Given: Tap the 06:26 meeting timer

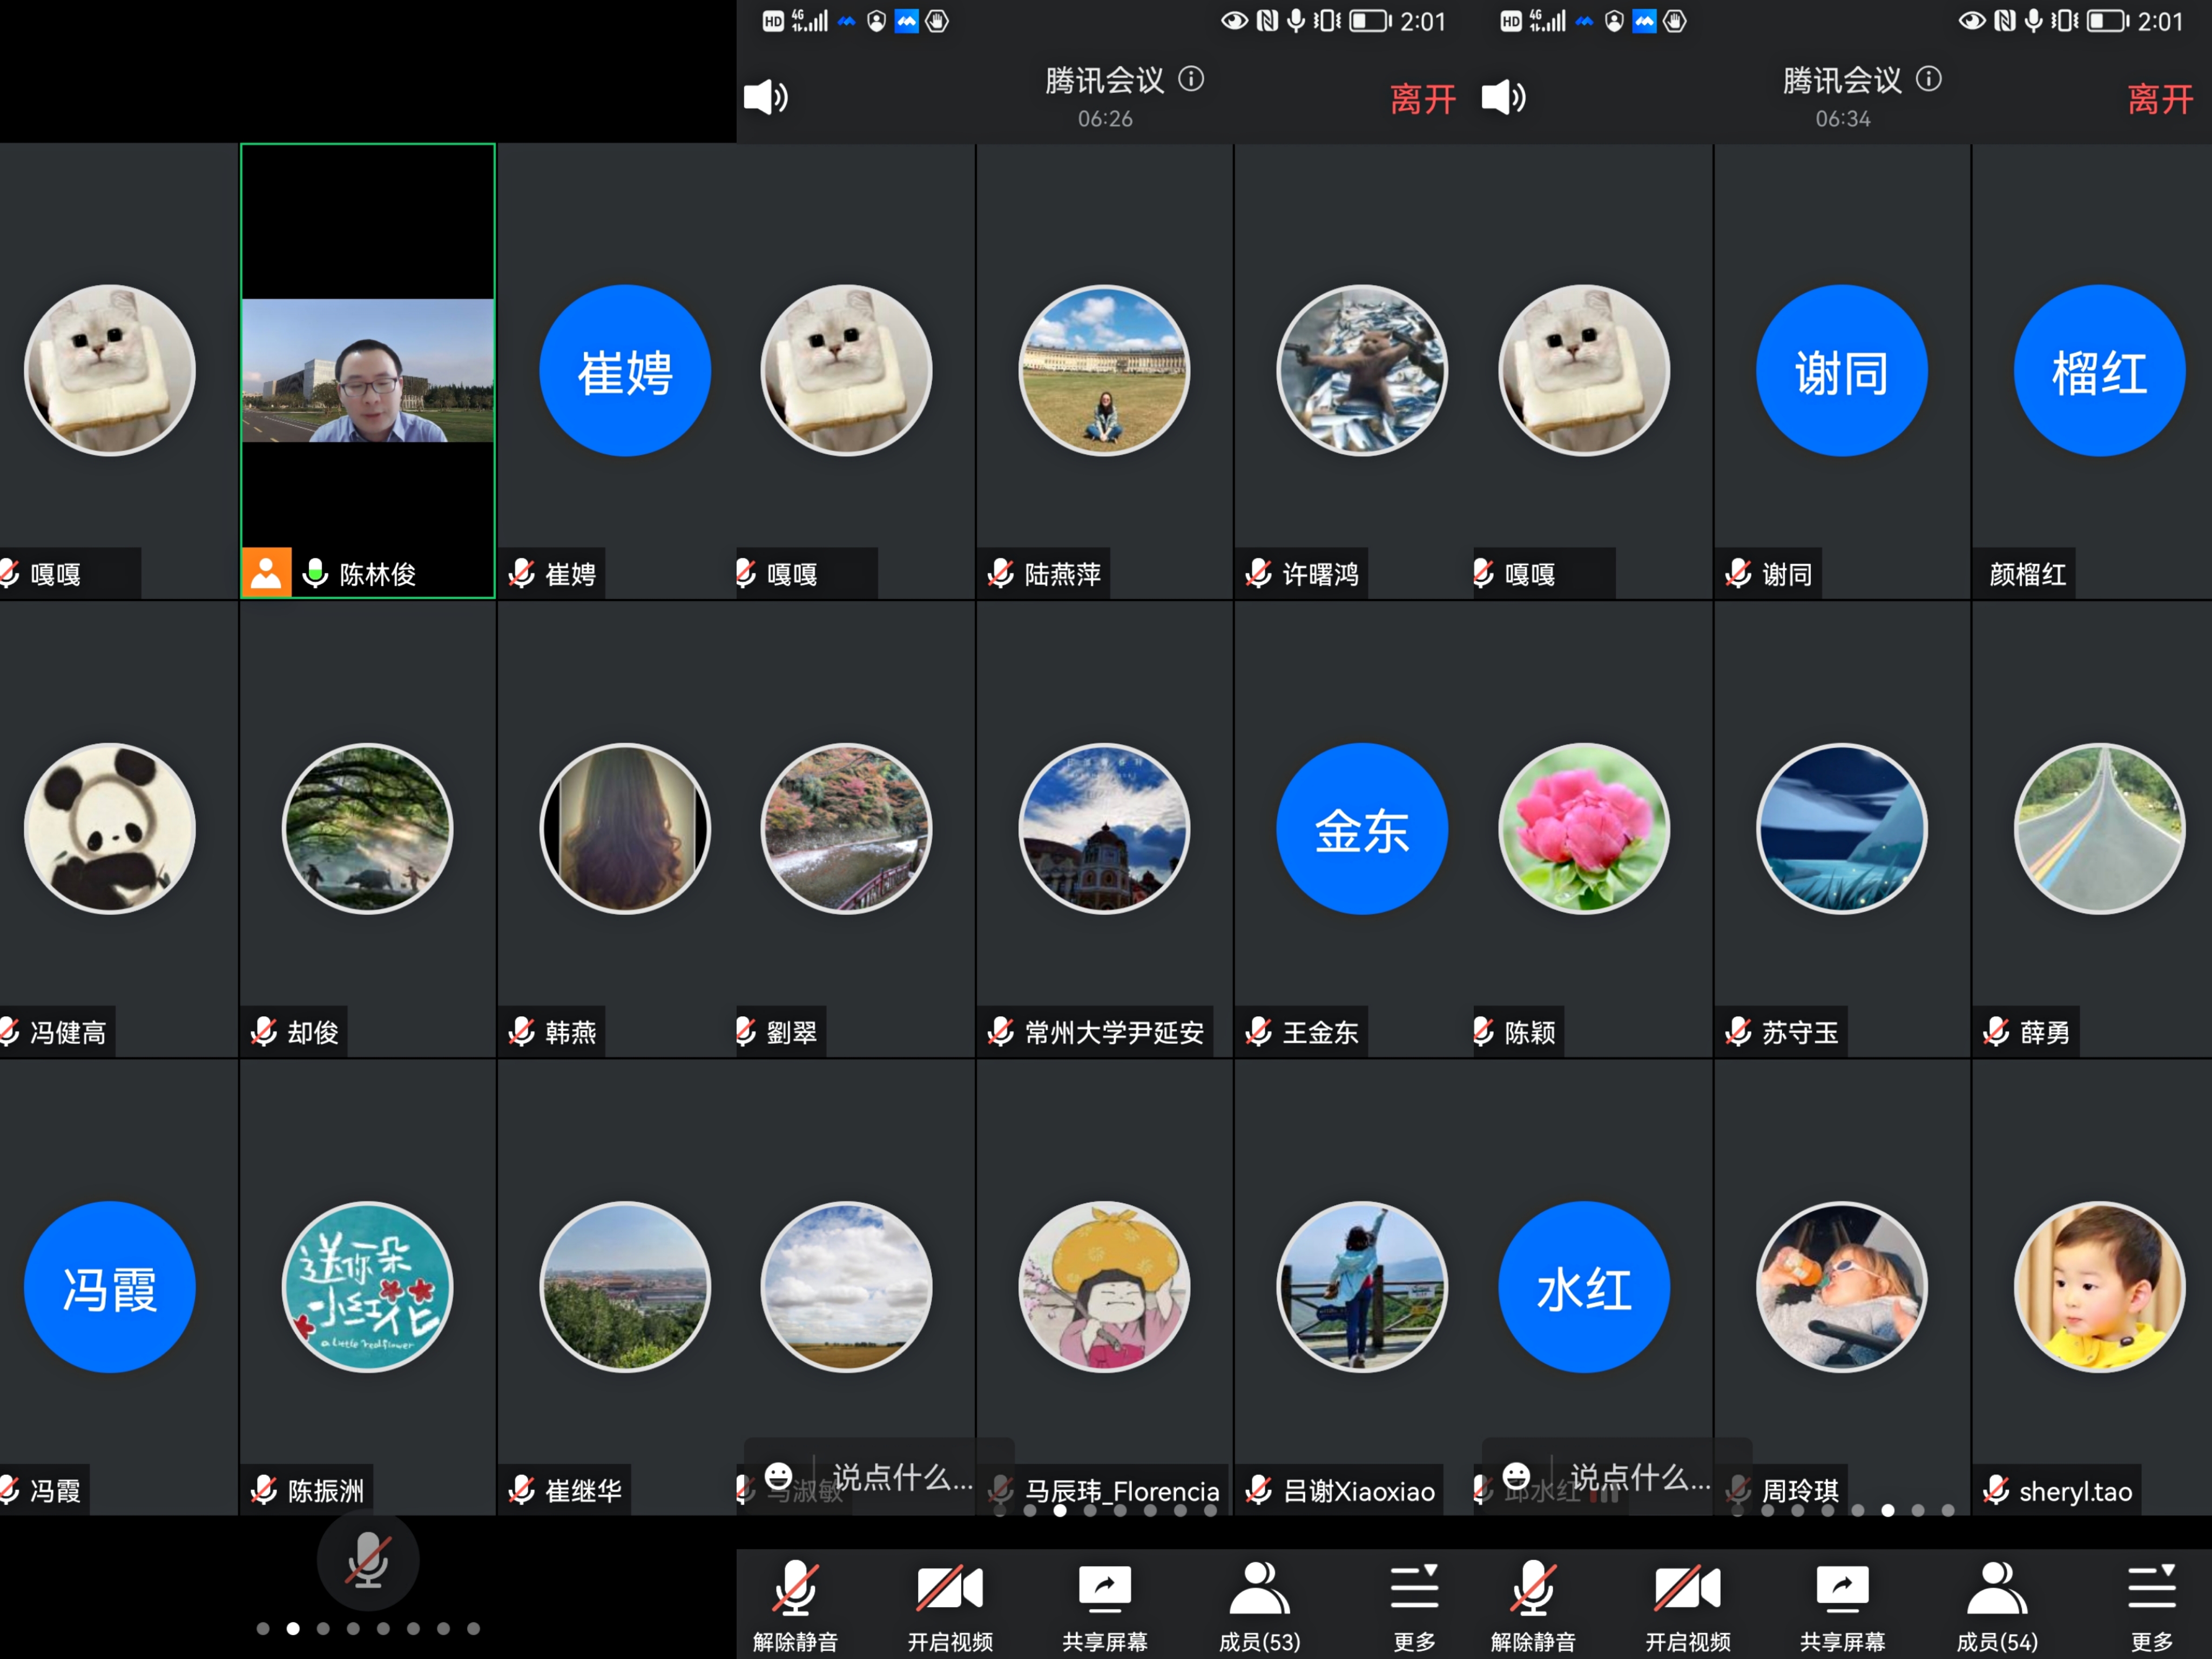Looking at the screenshot, I should point(1105,119).
